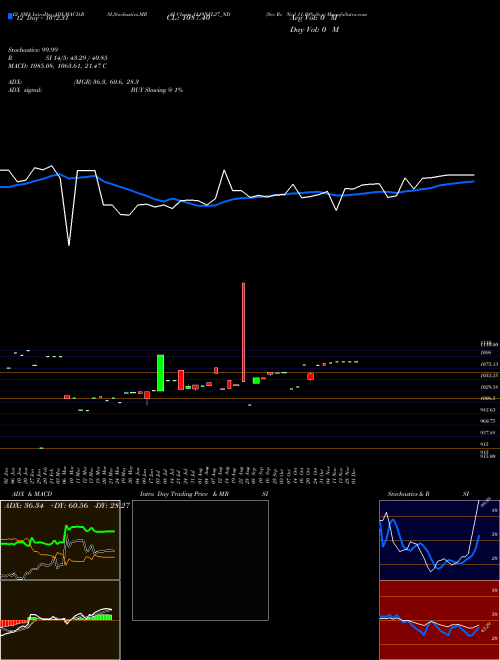The image size is (500, 660).
Task: Click the 'BUY Slowing @ 1%' signal text
Action: pos(157,90)
